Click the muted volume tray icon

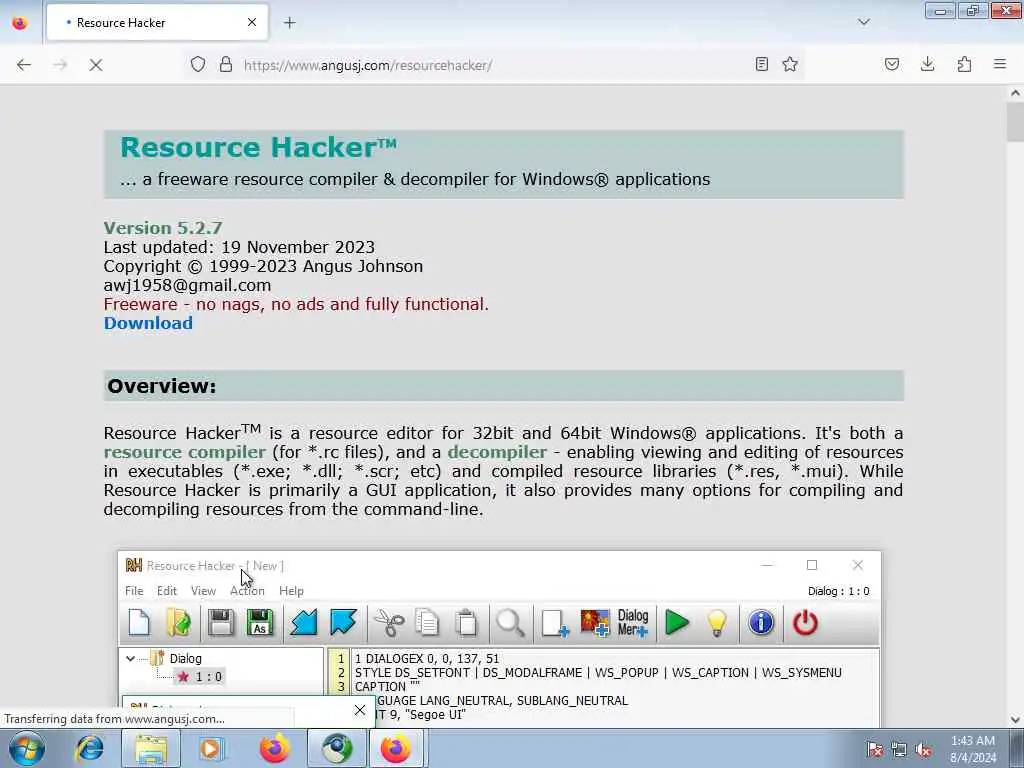click(923, 750)
